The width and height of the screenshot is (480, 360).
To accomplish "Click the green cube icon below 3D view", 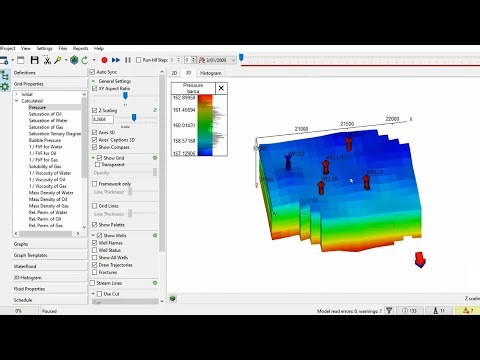I will coord(173,298).
